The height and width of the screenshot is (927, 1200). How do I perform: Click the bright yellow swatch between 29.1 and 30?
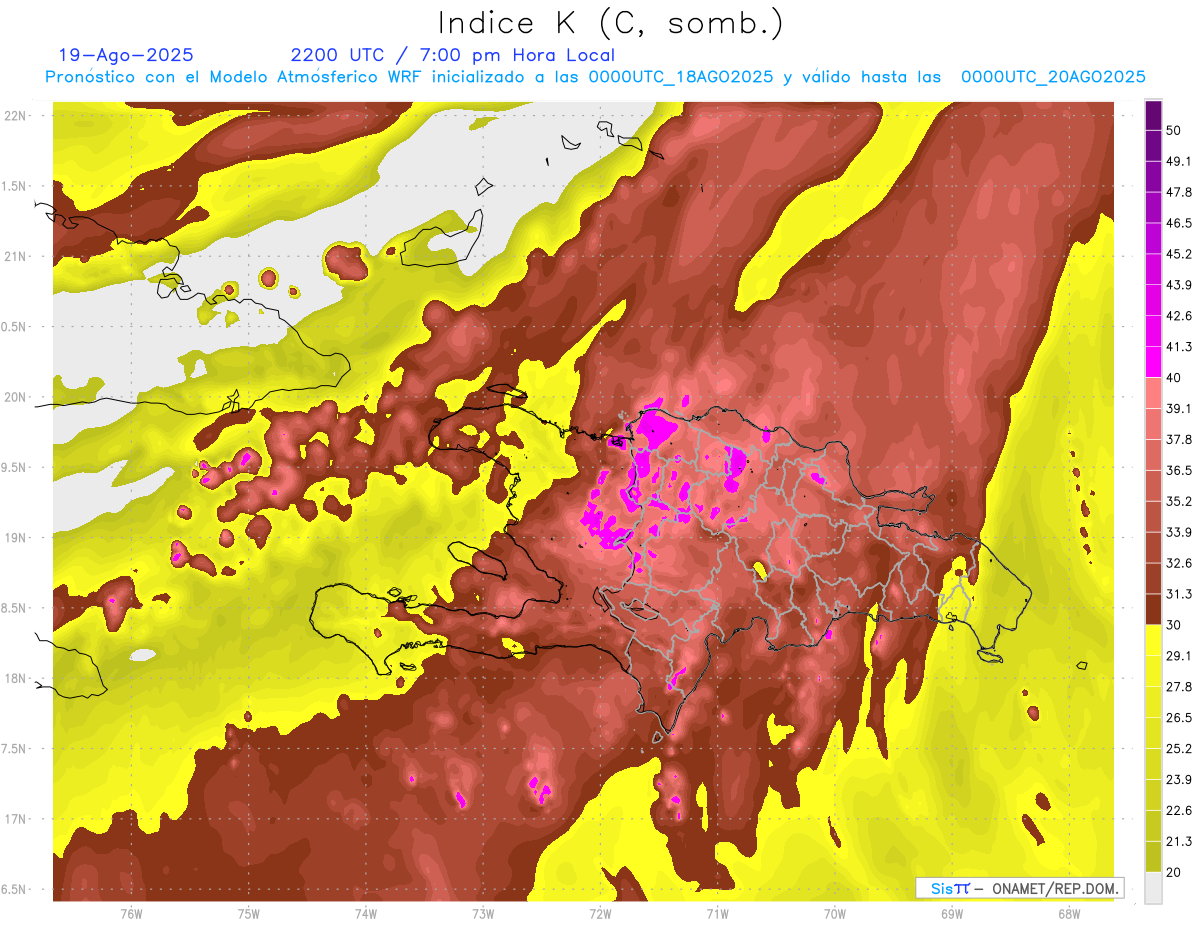point(1153,640)
